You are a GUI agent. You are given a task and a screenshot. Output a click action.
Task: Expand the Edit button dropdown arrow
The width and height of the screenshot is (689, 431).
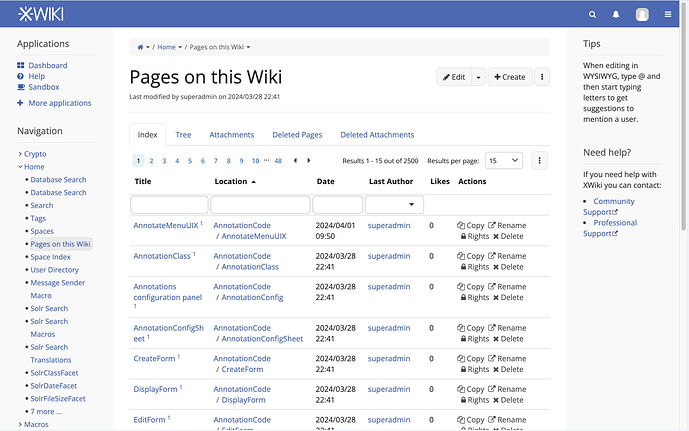(x=478, y=77)
